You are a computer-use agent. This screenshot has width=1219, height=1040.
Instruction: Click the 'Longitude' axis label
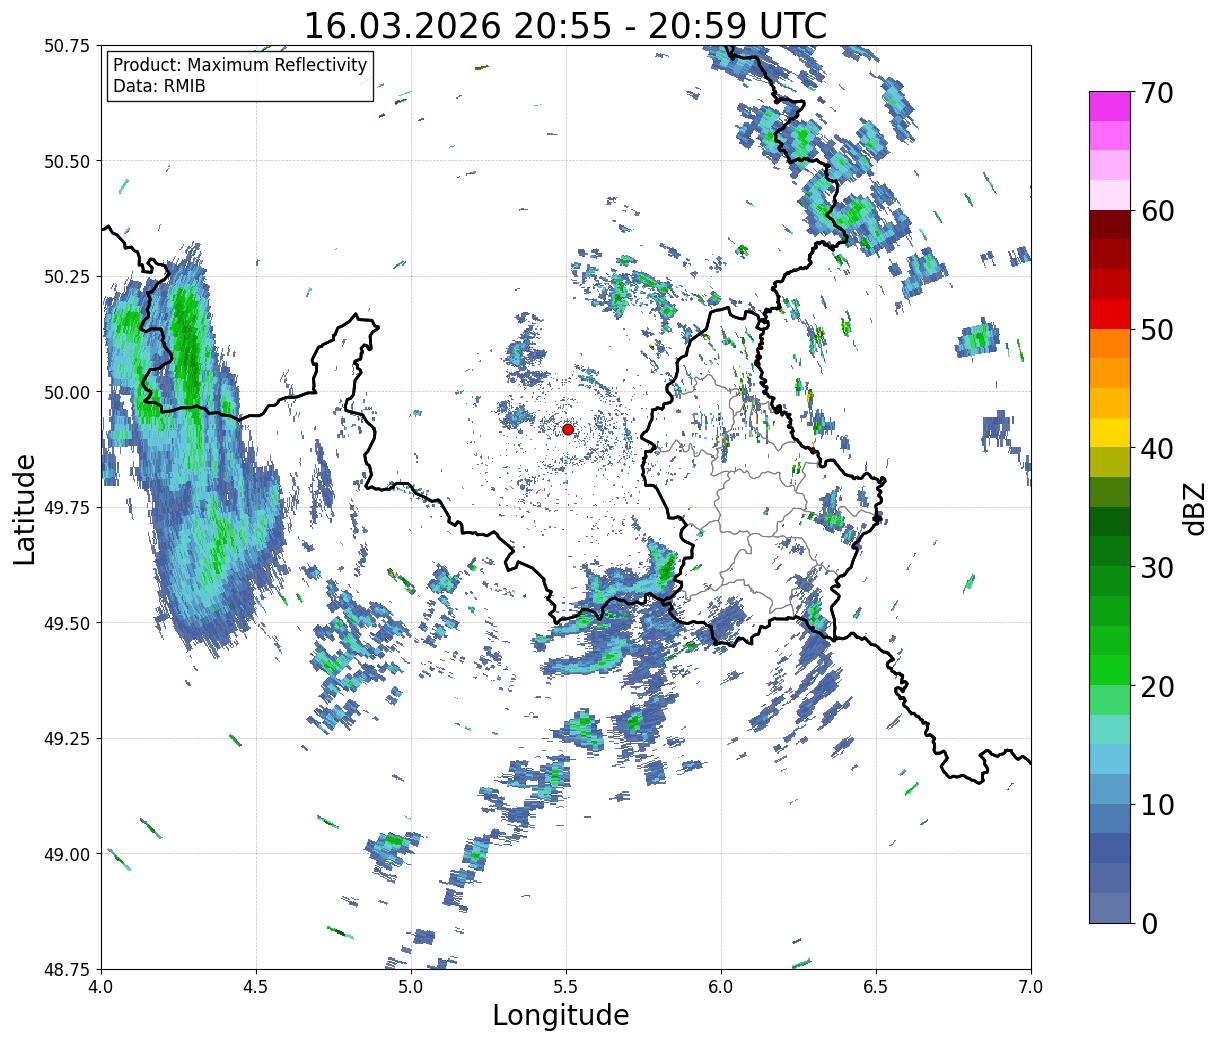(561, 1016)
